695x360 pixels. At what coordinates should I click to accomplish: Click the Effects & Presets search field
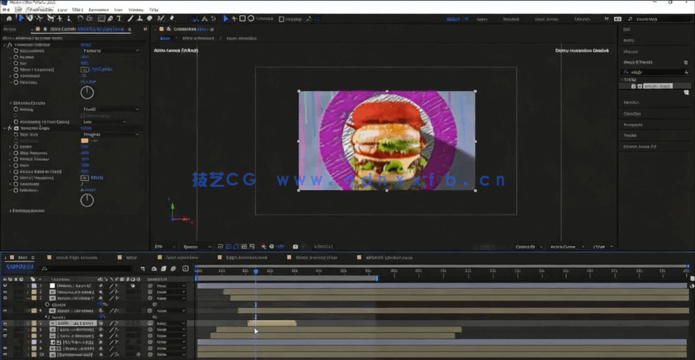pos(656,72)
